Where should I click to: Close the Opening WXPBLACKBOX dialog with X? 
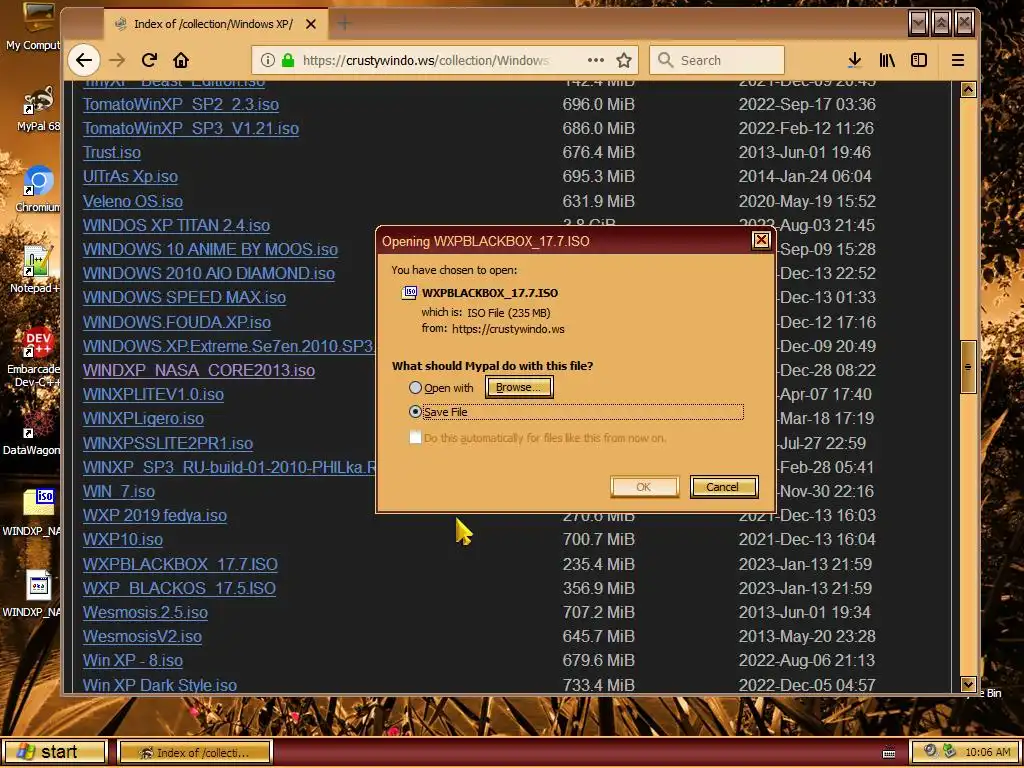tap(761, 240)
